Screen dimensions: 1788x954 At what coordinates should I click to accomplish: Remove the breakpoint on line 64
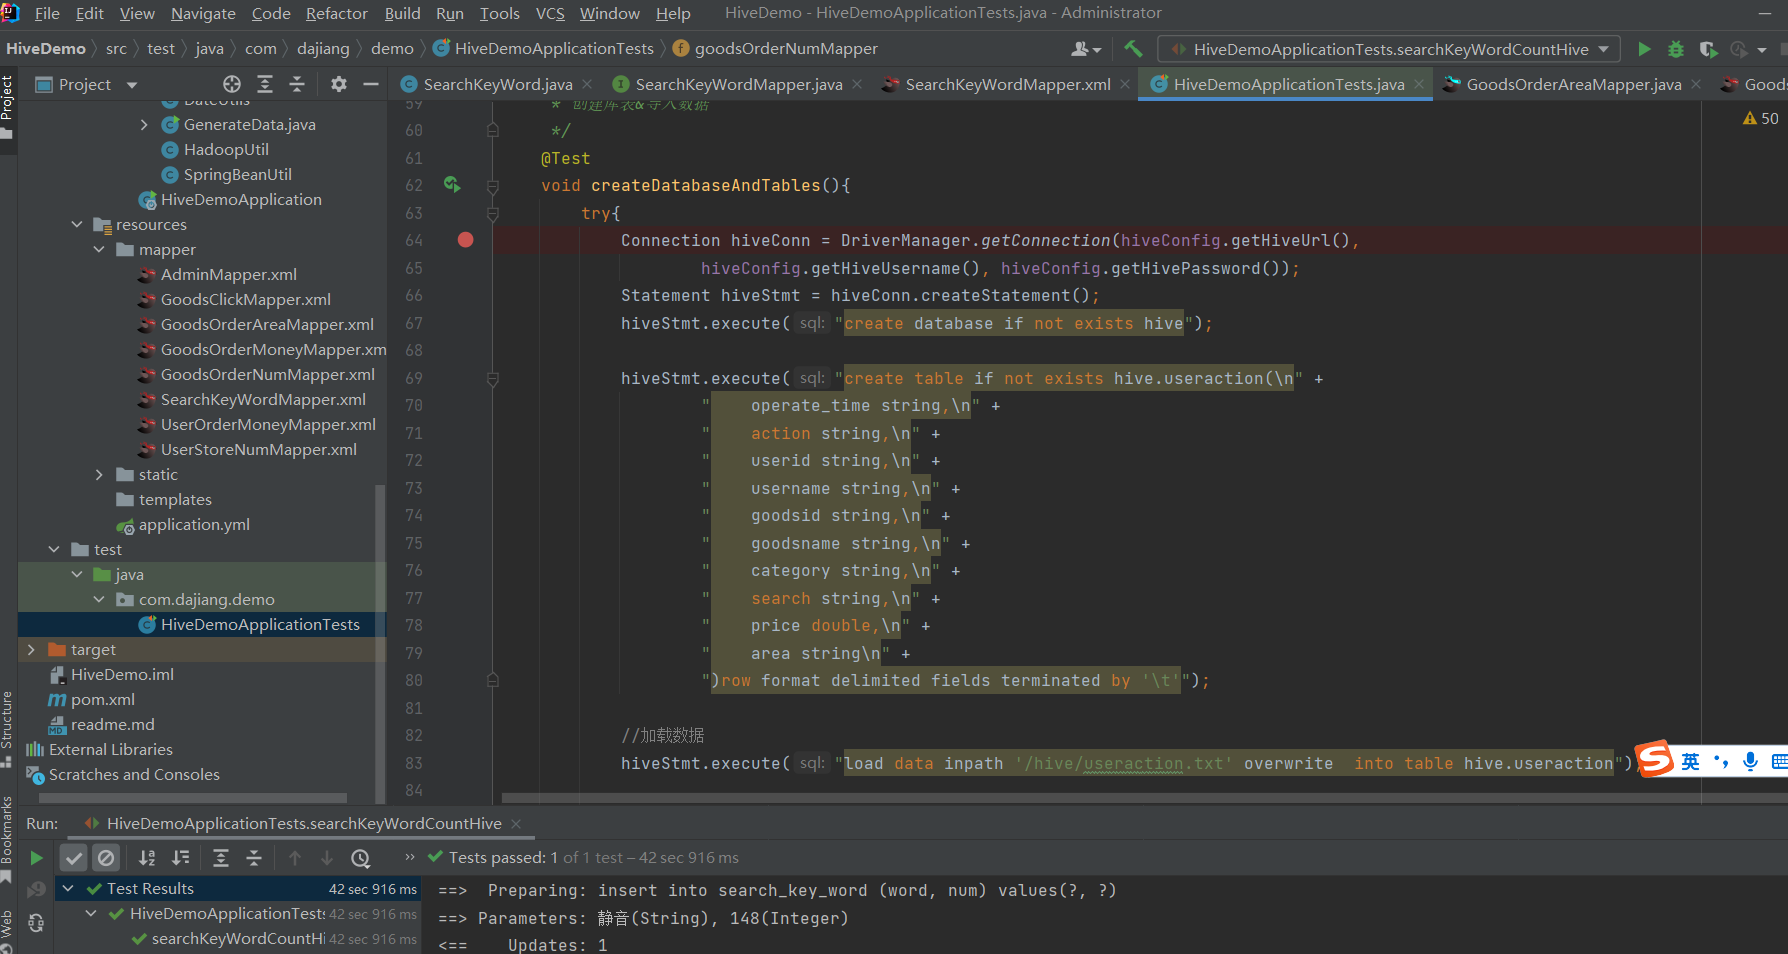coord(465,240)
